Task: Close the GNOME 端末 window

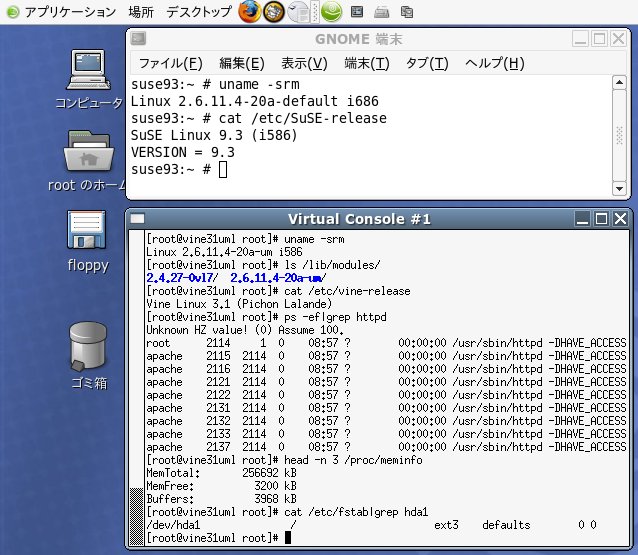Action: [x=618, y=39]
